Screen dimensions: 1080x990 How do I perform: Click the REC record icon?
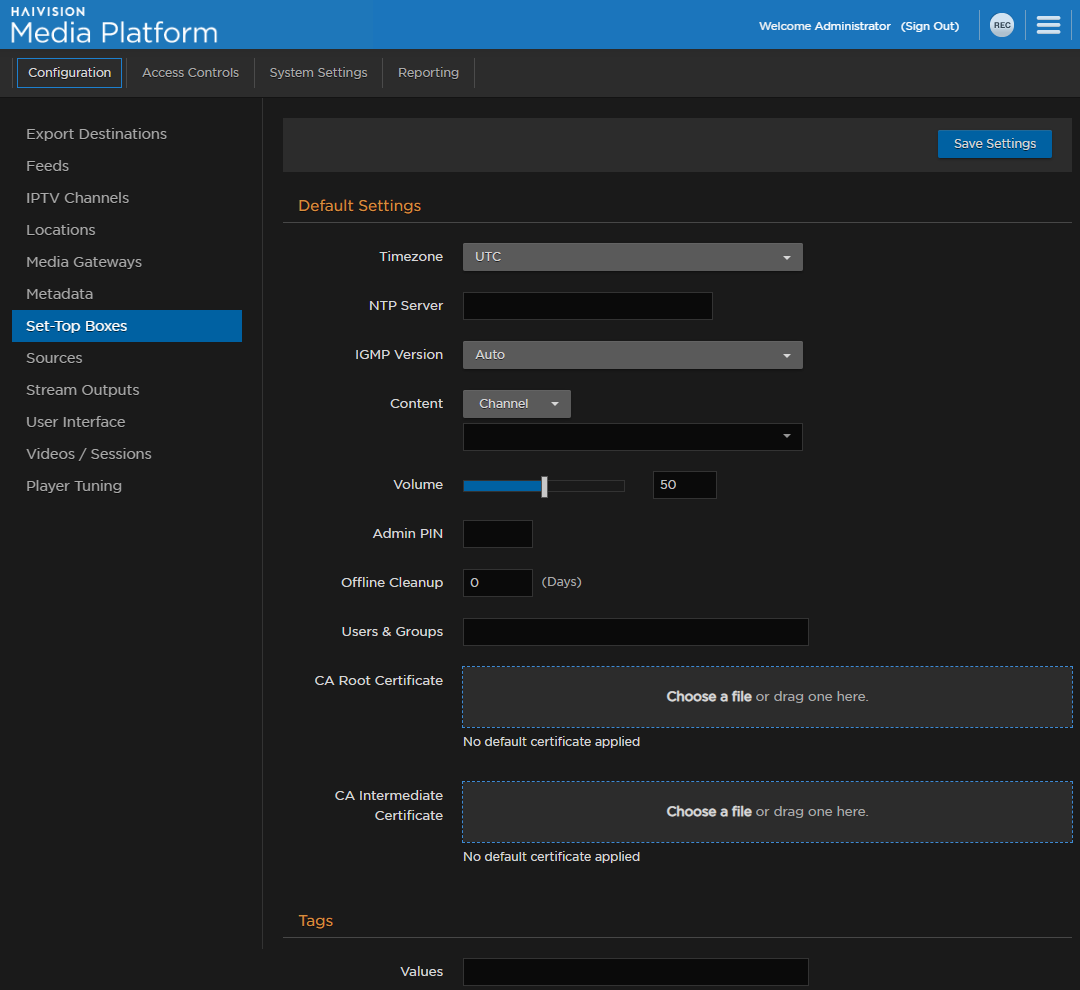point(1001,26)
